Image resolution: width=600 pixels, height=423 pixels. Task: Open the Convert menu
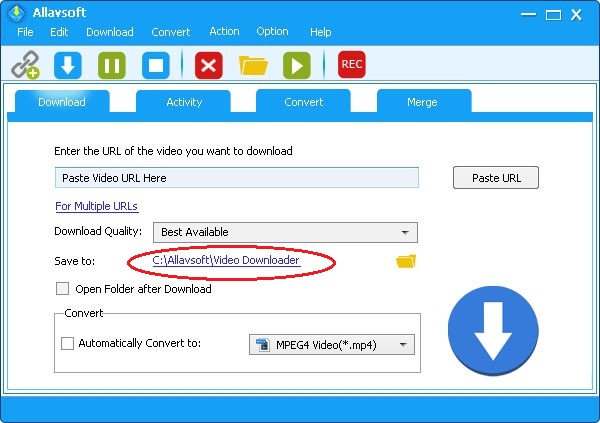click(171, 32)
